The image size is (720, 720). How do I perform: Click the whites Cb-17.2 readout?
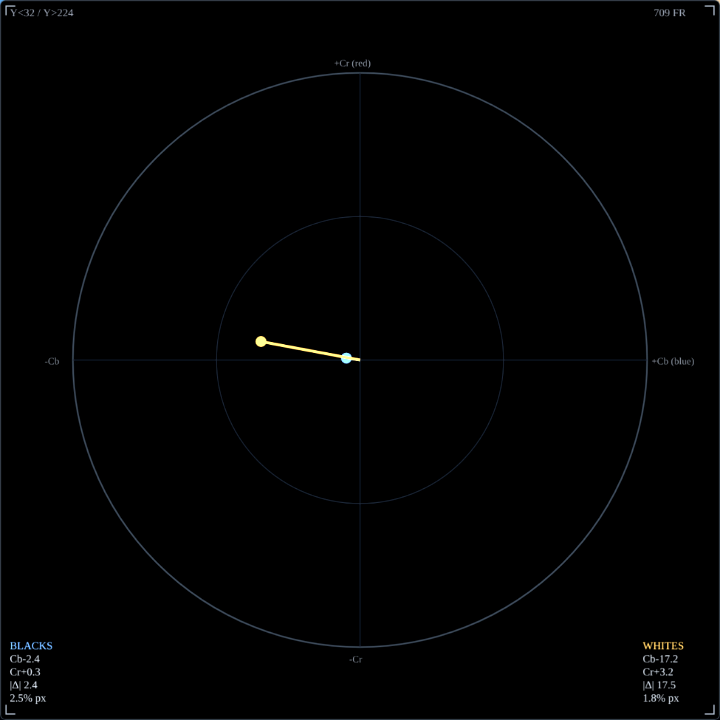(660, 659)
